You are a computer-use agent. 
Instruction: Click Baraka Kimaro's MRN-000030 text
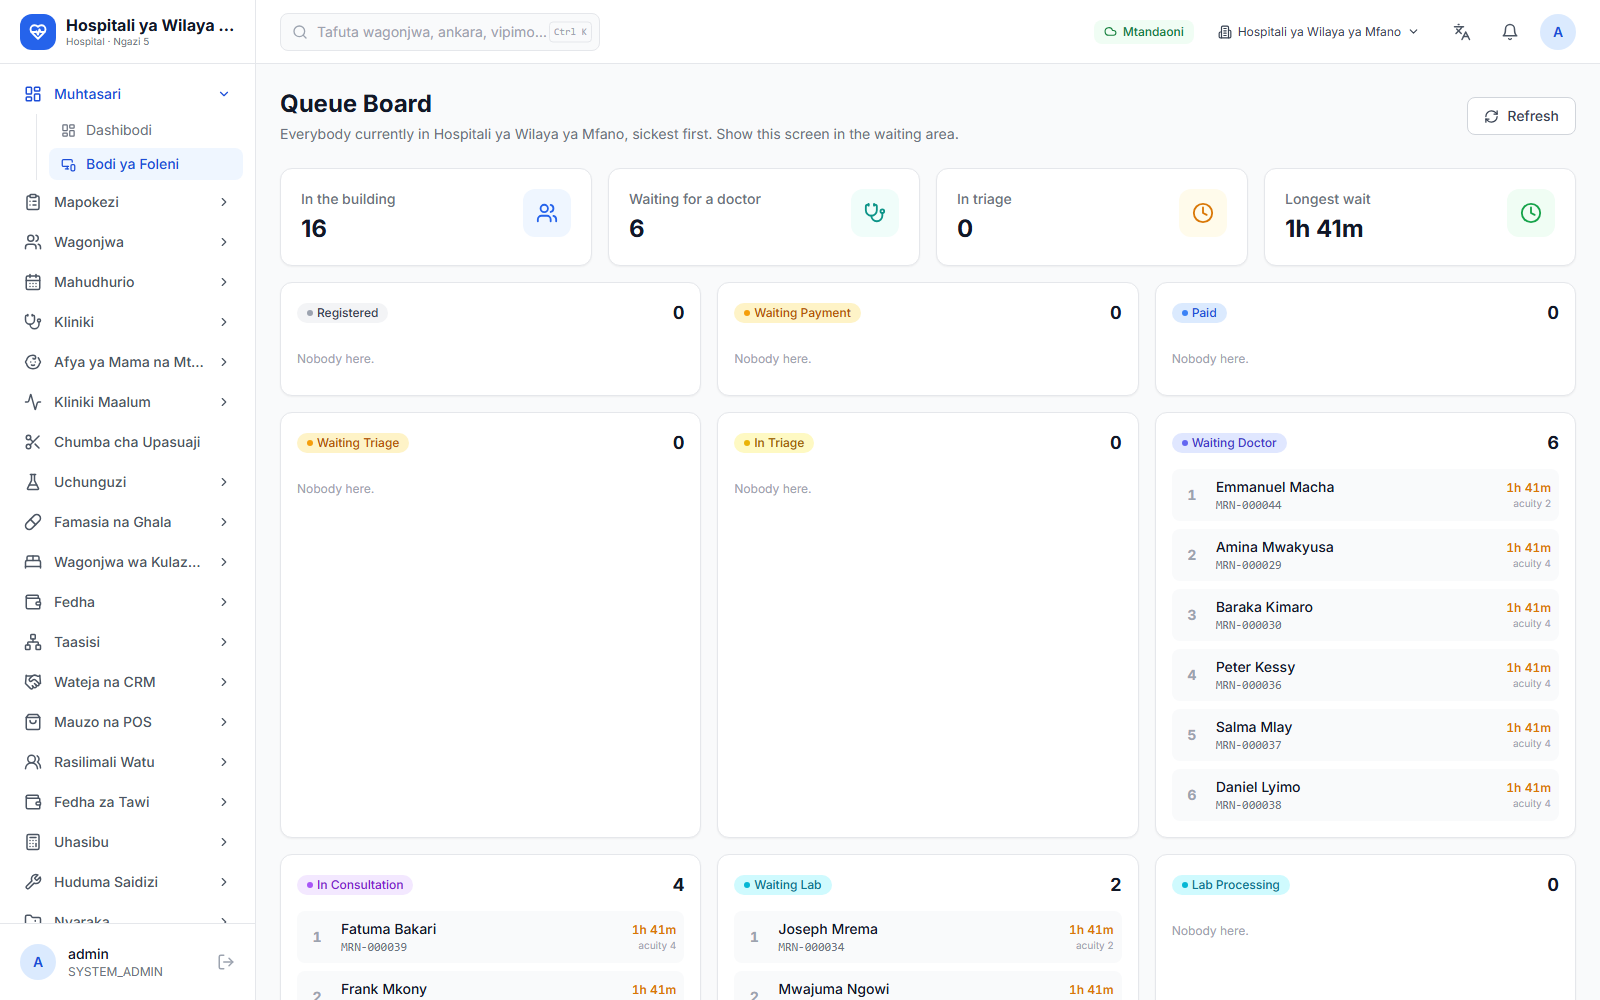coord(1249,625)
